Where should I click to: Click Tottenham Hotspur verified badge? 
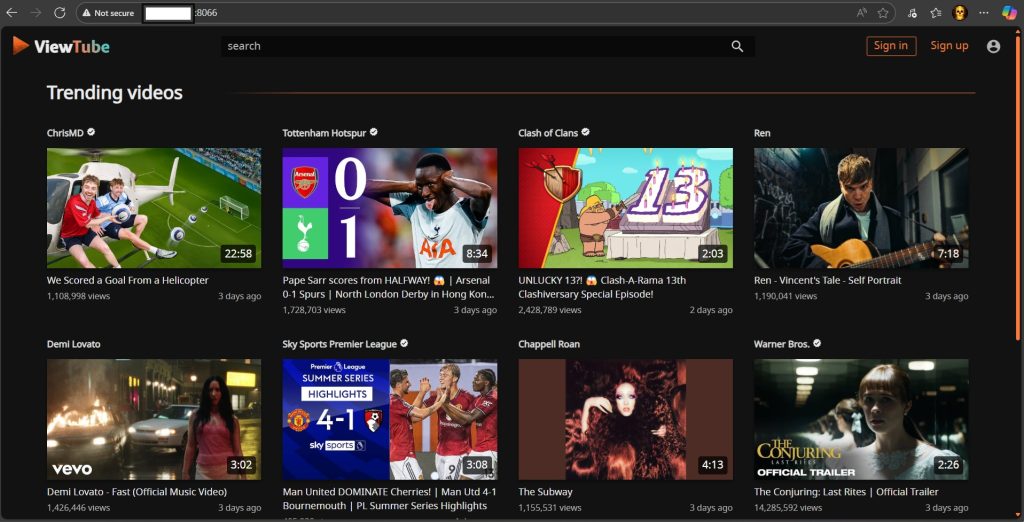(374, 132)
